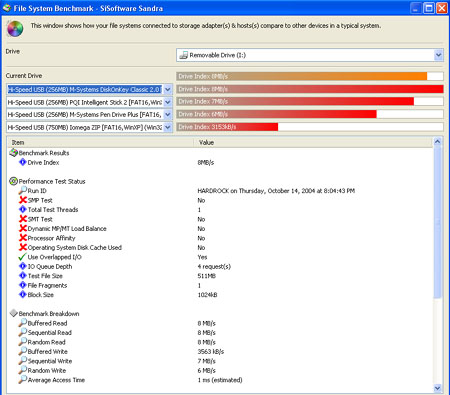Minimize the File System Benchmark window
This screenshot has height=395, width=450.
[415, 8]
